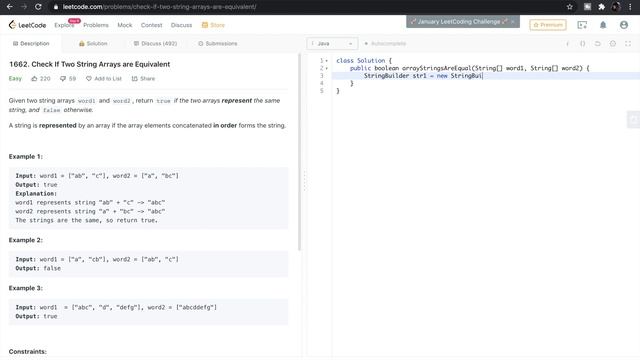
Task: Open the notifications bell
Action: 603,25
